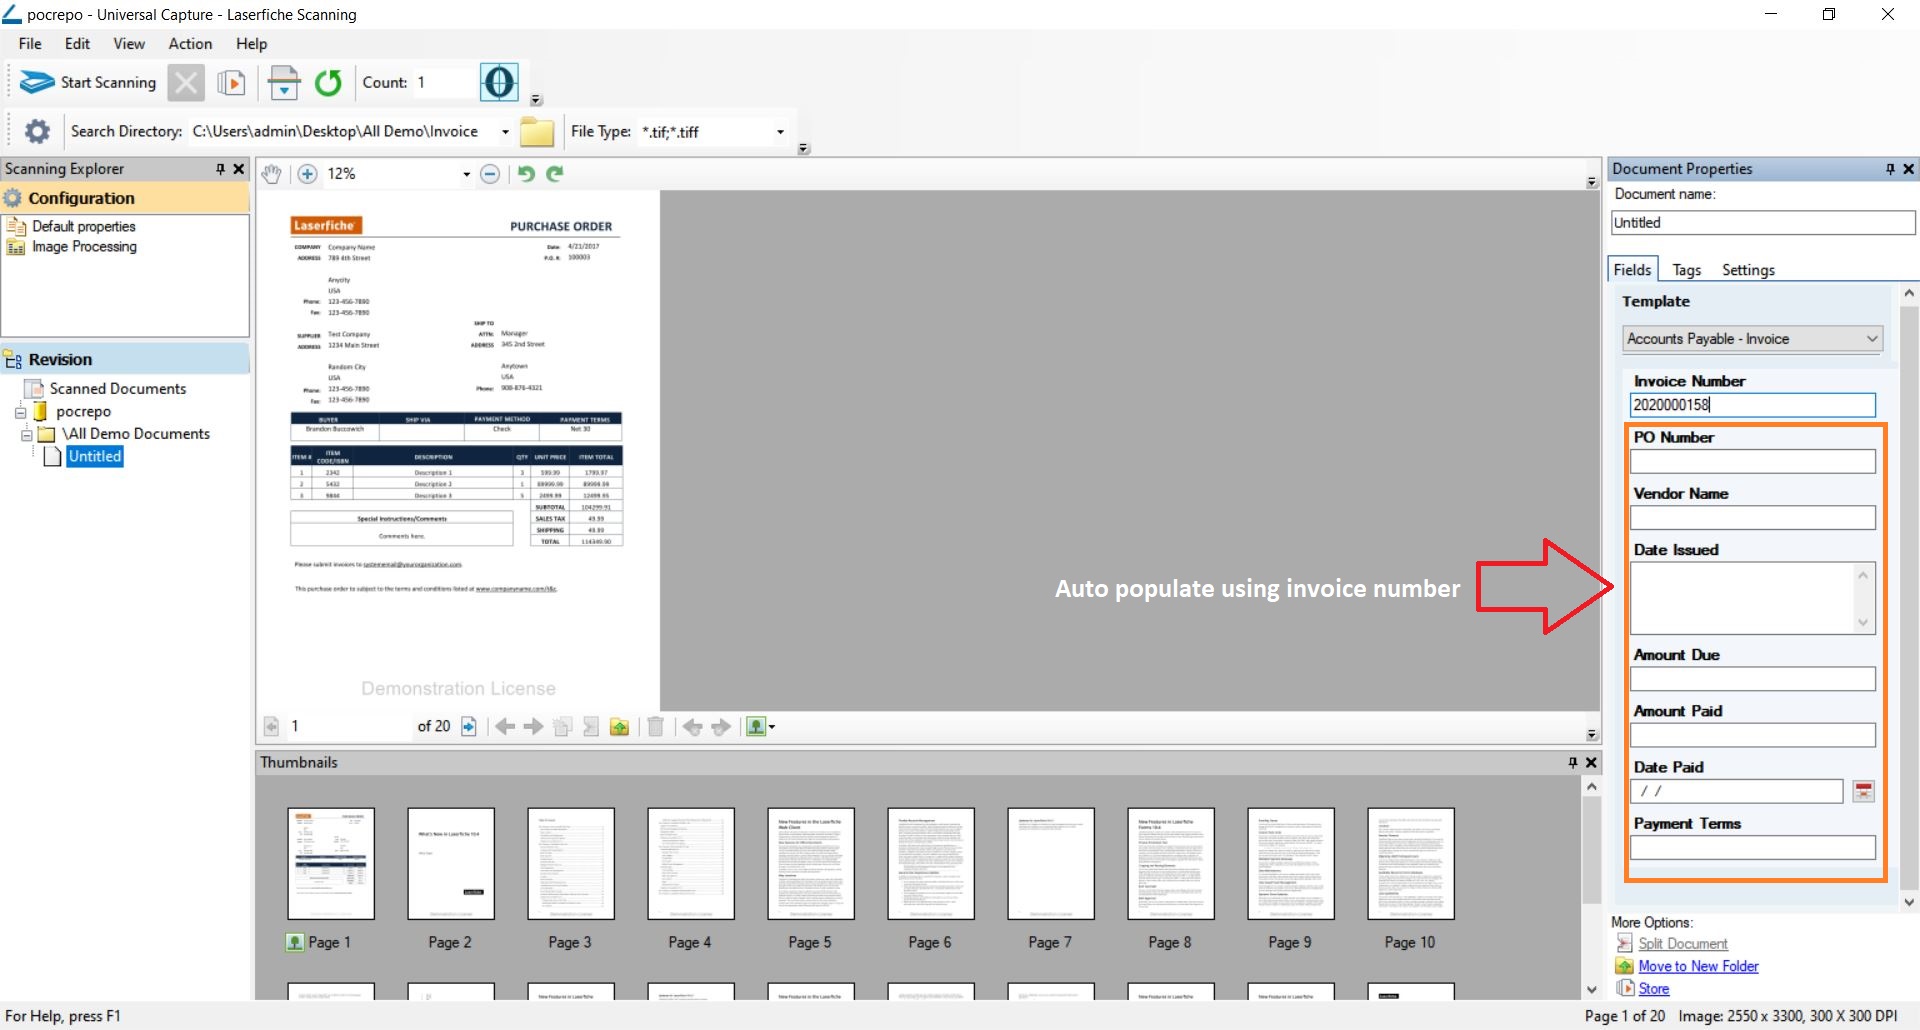Open the File menu
The image size is (1920, 1030).
click(x=30, y=44)
